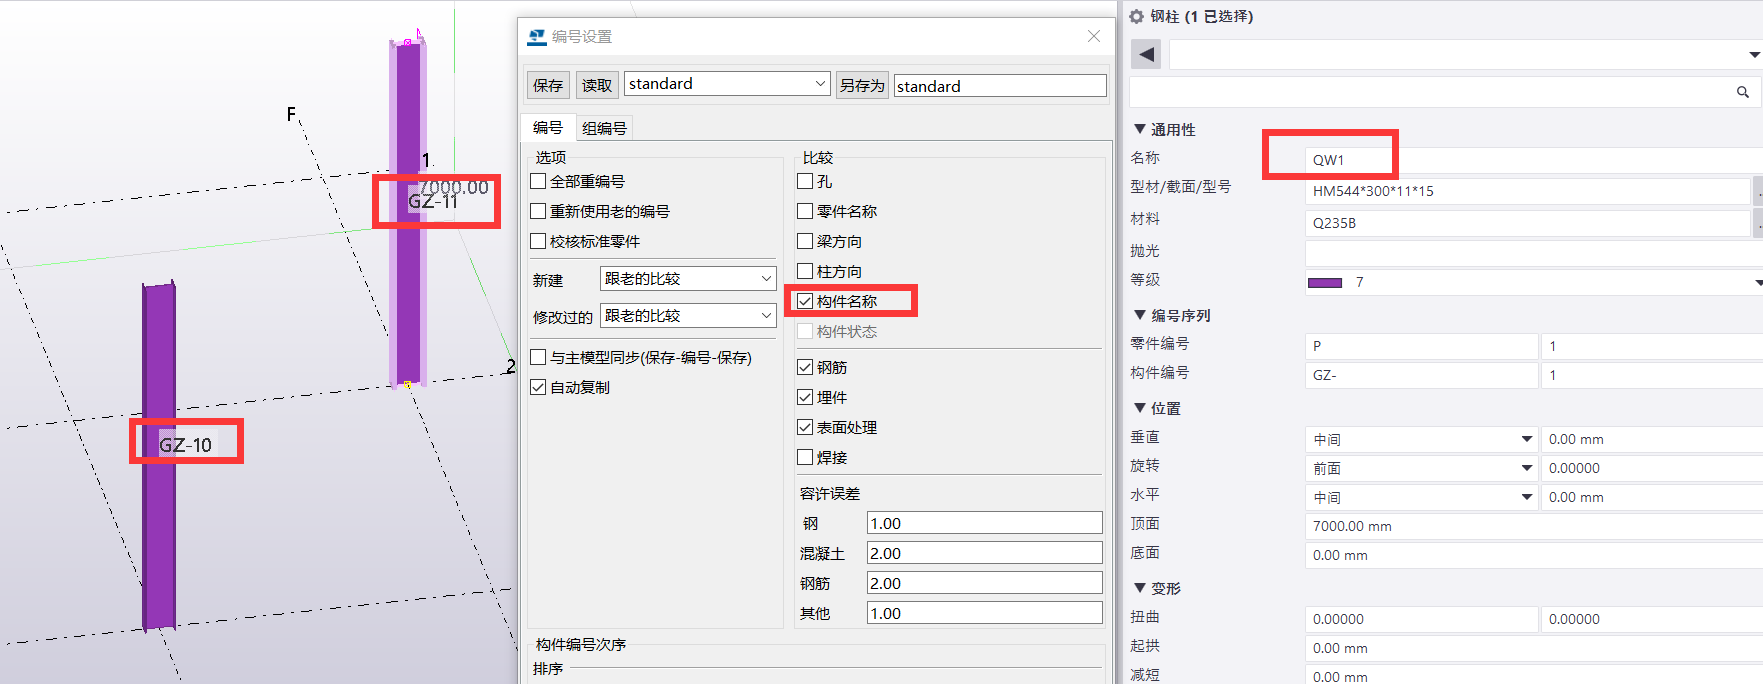
Task: Click the 型材 field HM544*300*11*15
Action: pyautogui.click(x=1528, y=191)
